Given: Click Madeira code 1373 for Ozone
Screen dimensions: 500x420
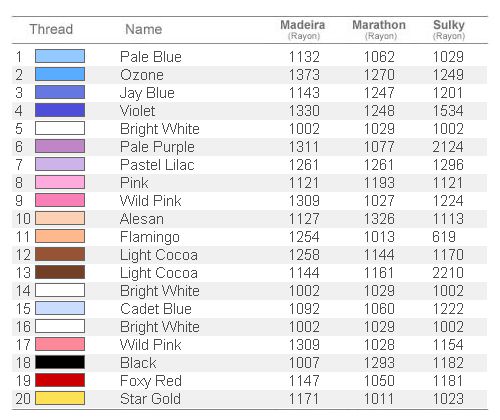Looking at the screenshot, I should coord(304,75).
